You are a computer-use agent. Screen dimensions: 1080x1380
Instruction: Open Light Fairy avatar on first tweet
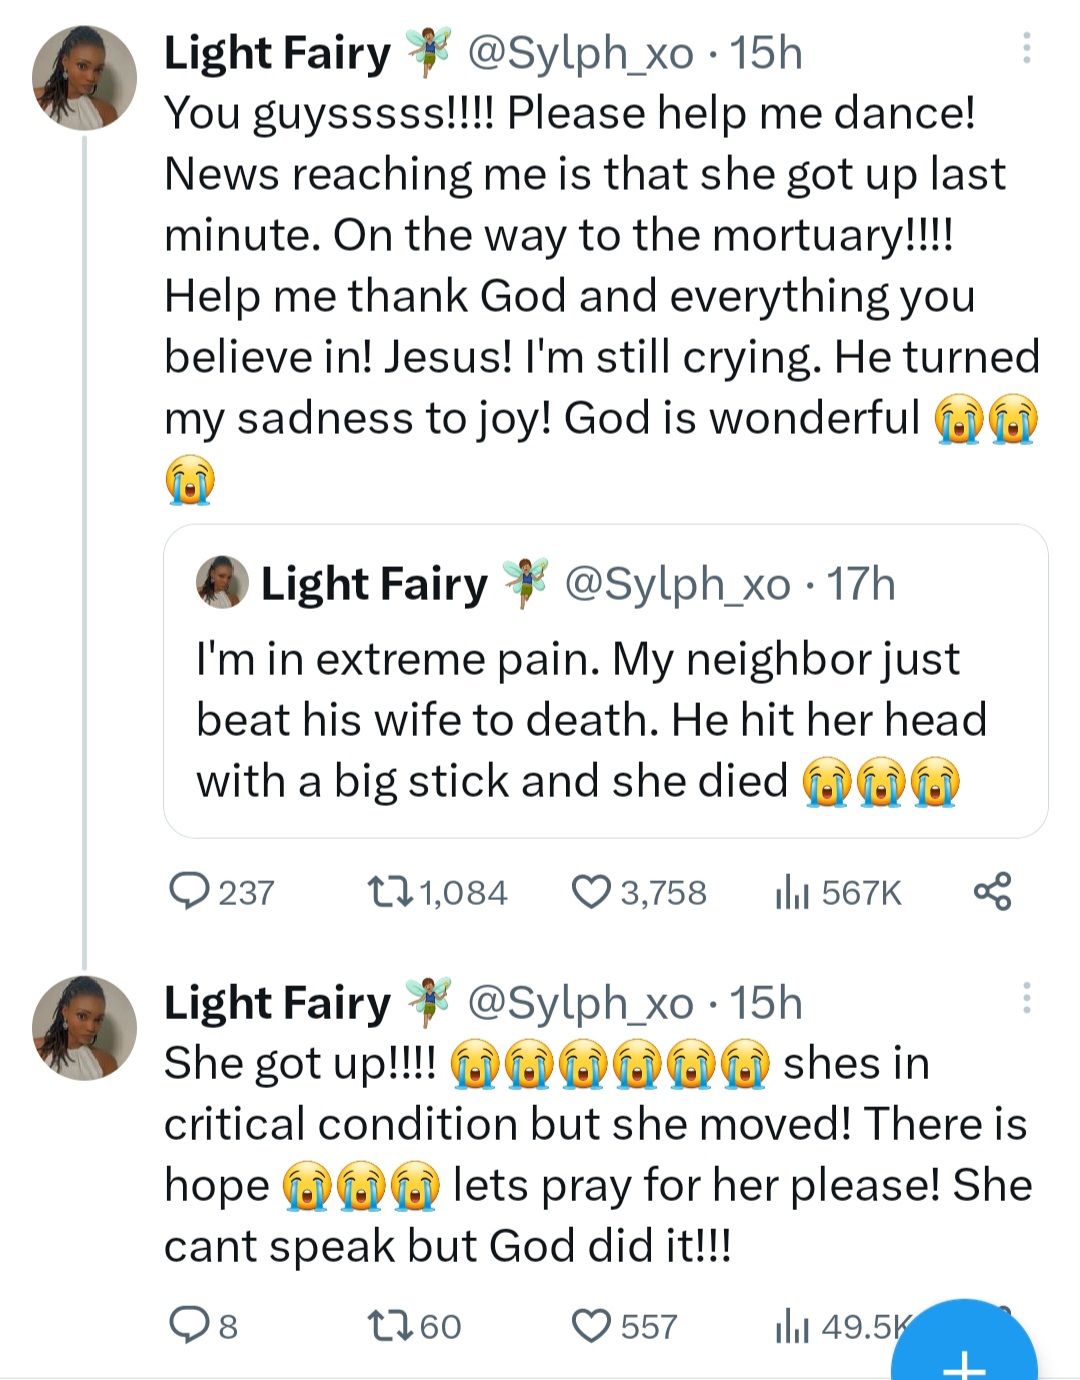(85, 78)
